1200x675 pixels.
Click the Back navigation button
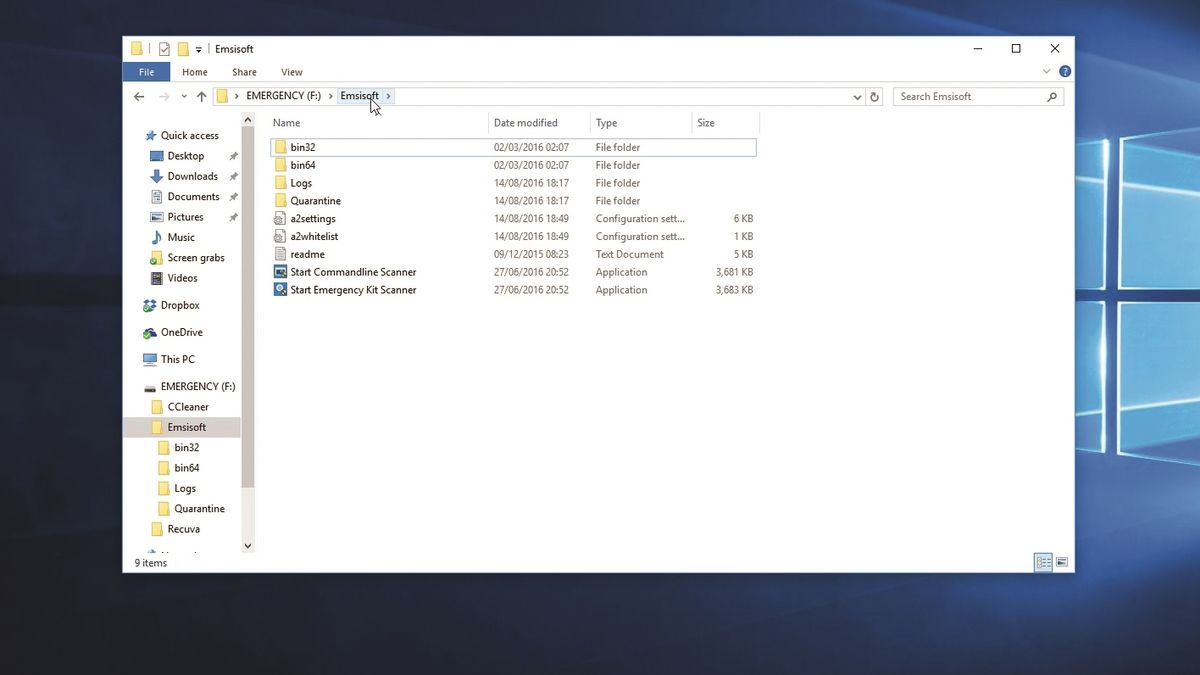coord(139,96)
